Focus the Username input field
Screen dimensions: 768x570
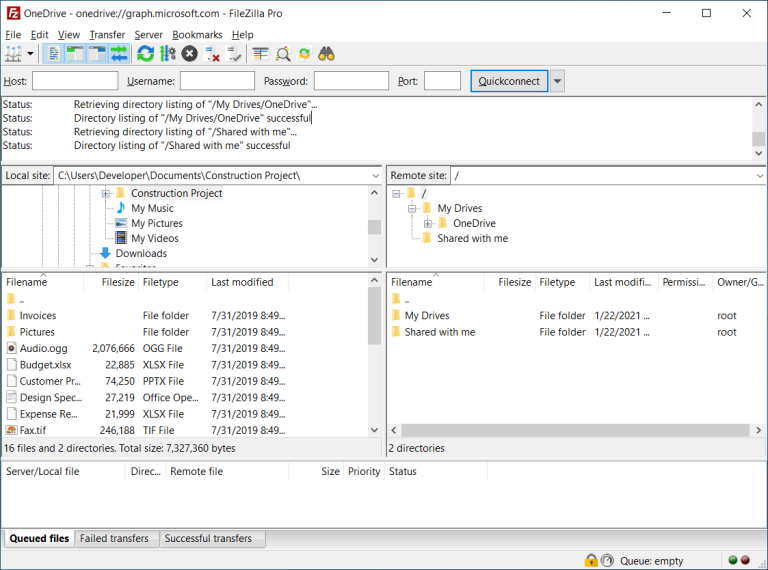(217, 81)
